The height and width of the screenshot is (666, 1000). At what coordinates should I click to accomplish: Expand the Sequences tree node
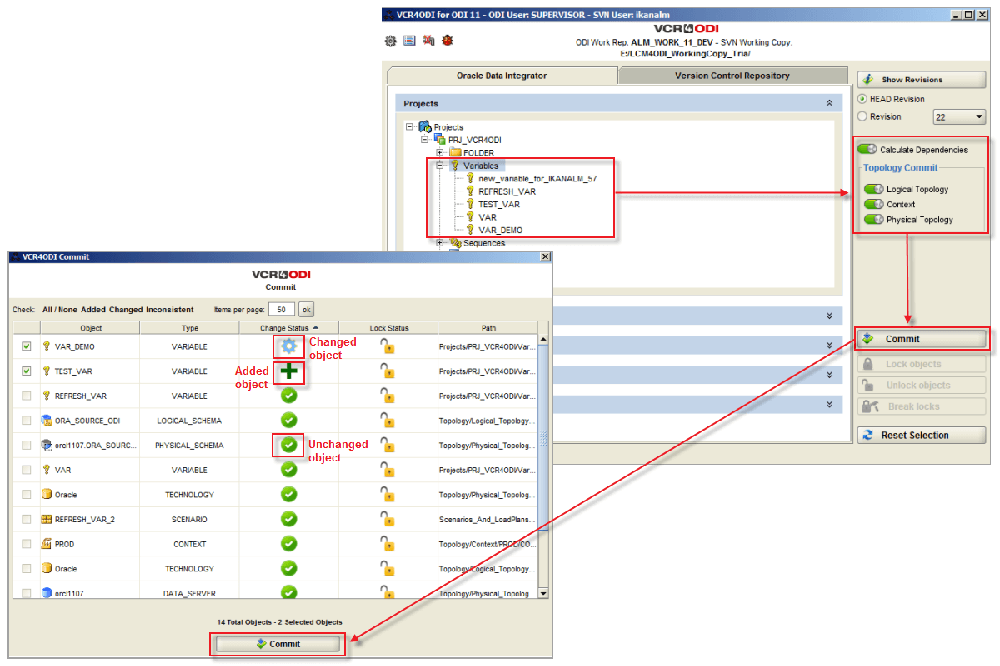coord(439,243)
